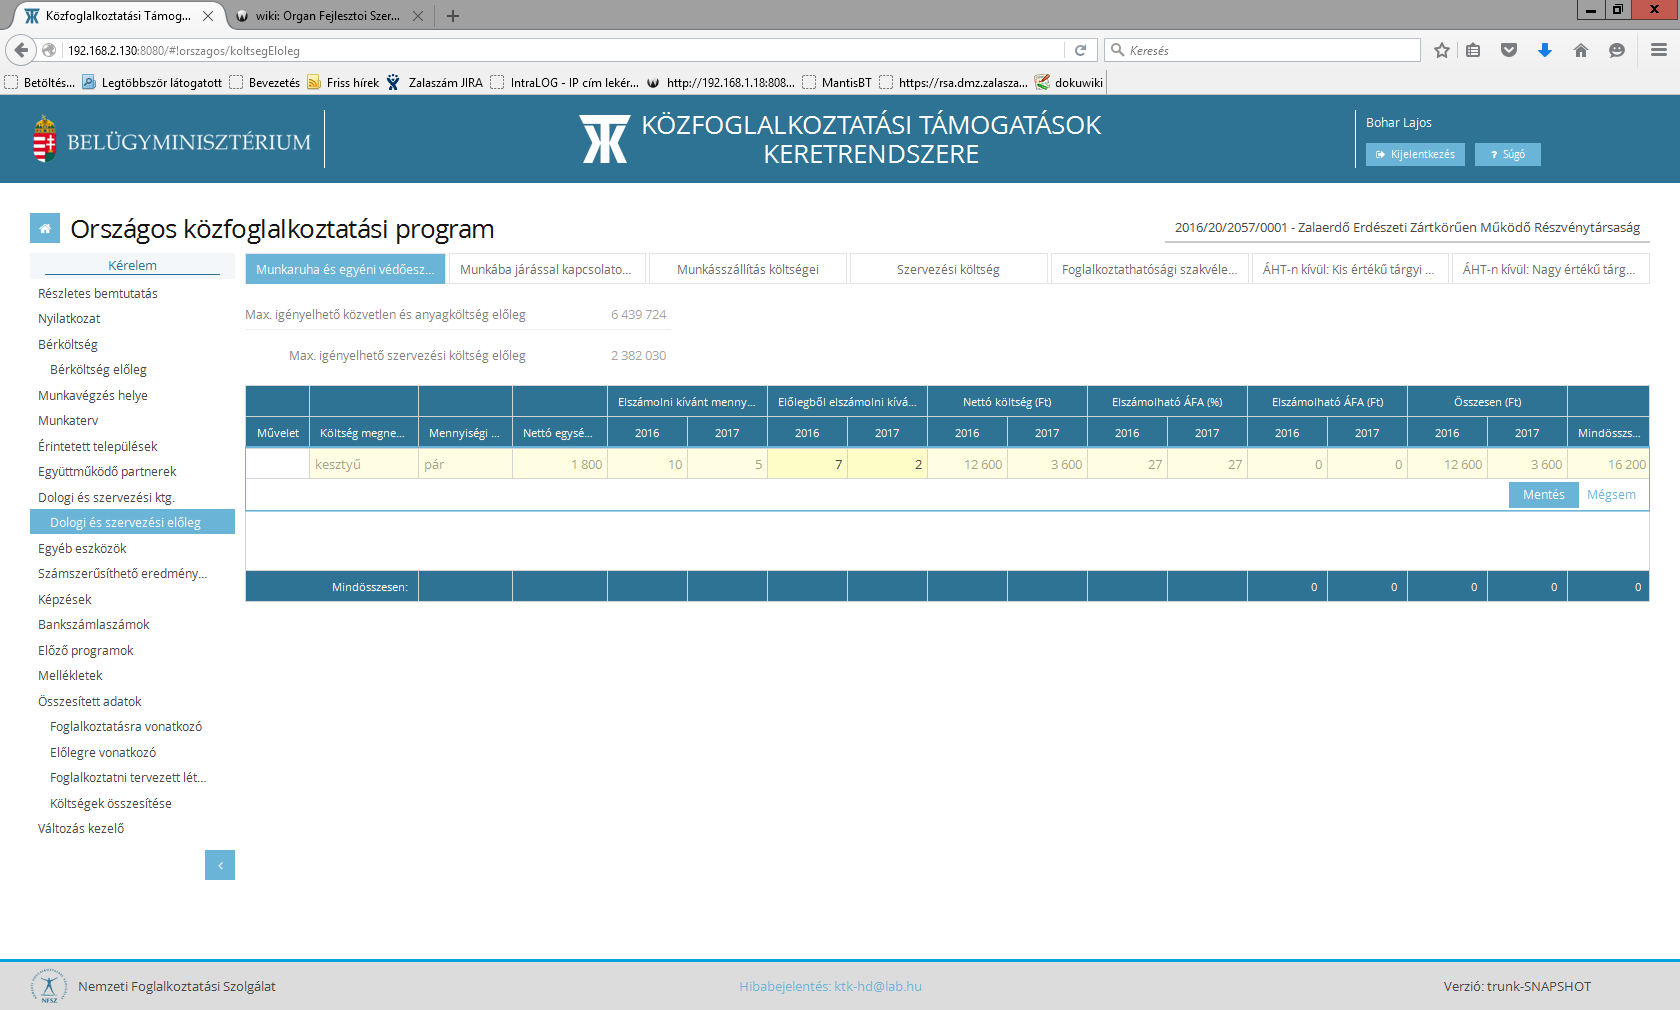Click the kesztyű cost name cell

[x=364, y=464]
